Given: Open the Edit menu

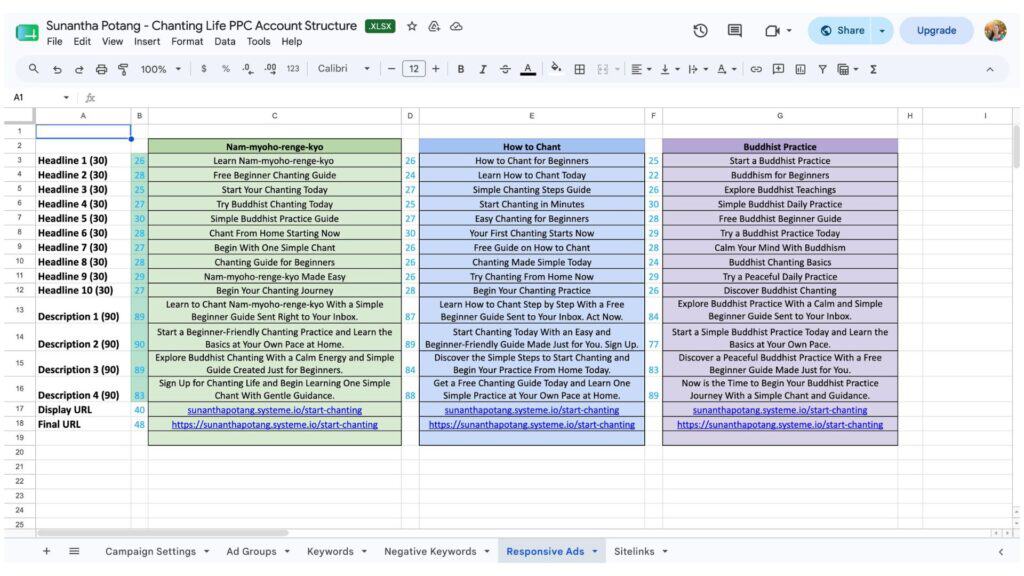Looking at the screenshot, I should point(82,41).
